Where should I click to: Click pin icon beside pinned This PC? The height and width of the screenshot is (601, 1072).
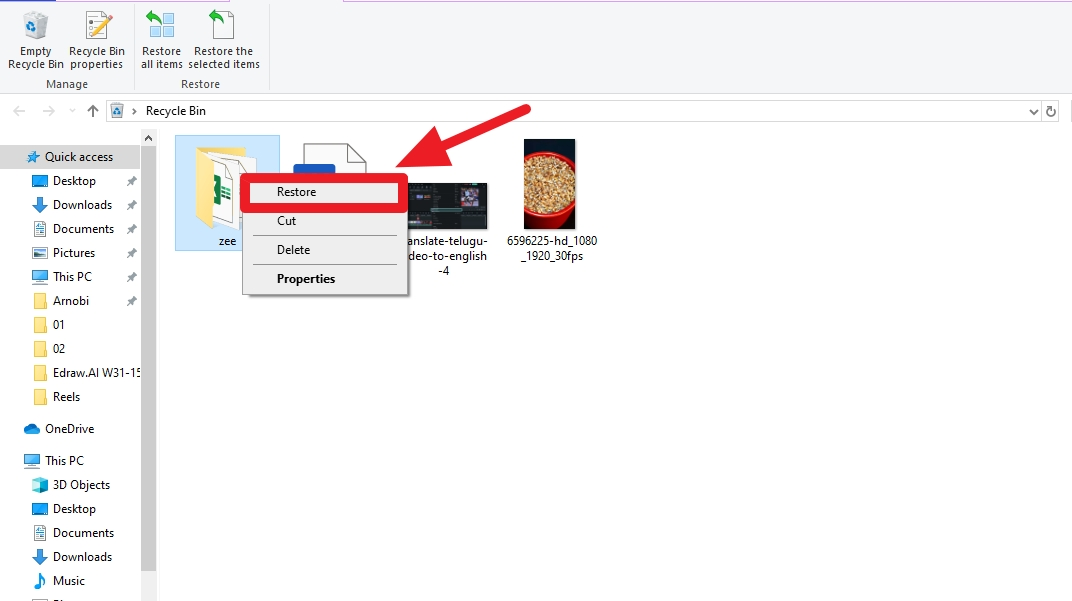coord(131,277)
